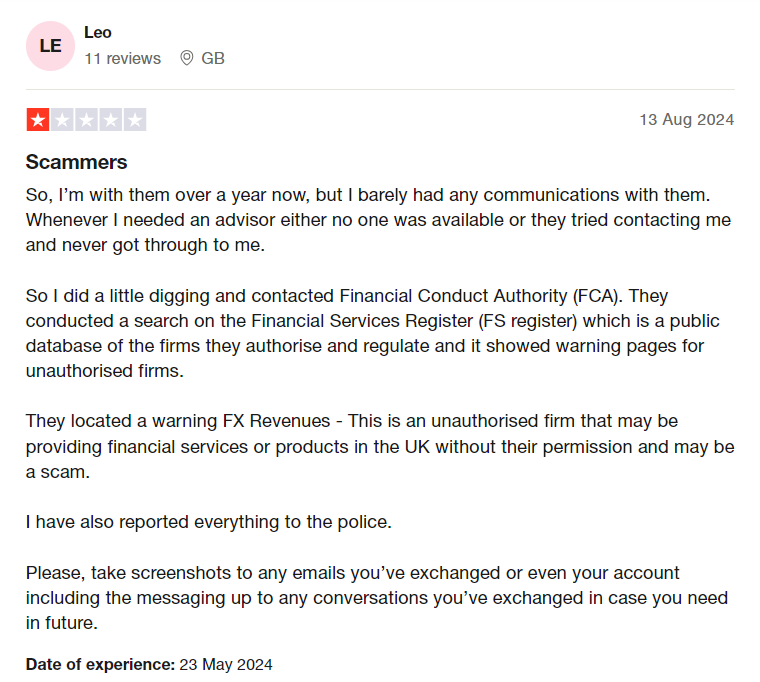Click the location pin icon
The image size is (760, 682).
pos(187,58)
